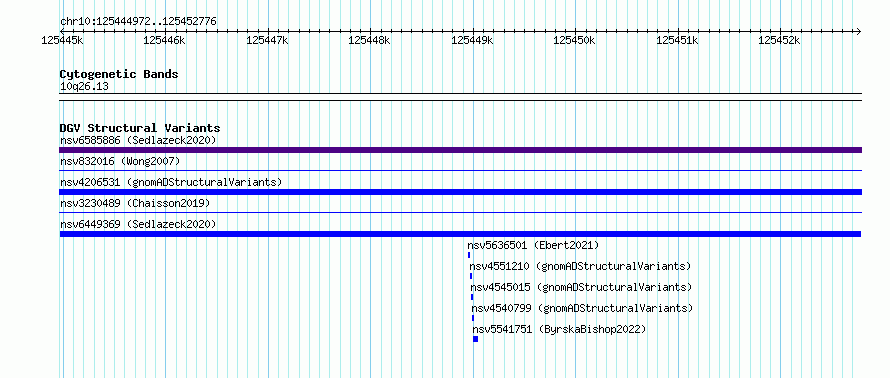Click the thick blue nsv6449369 variant bar
The height and width of the screenshot is (378, 890).
click(x=460, y=234)
